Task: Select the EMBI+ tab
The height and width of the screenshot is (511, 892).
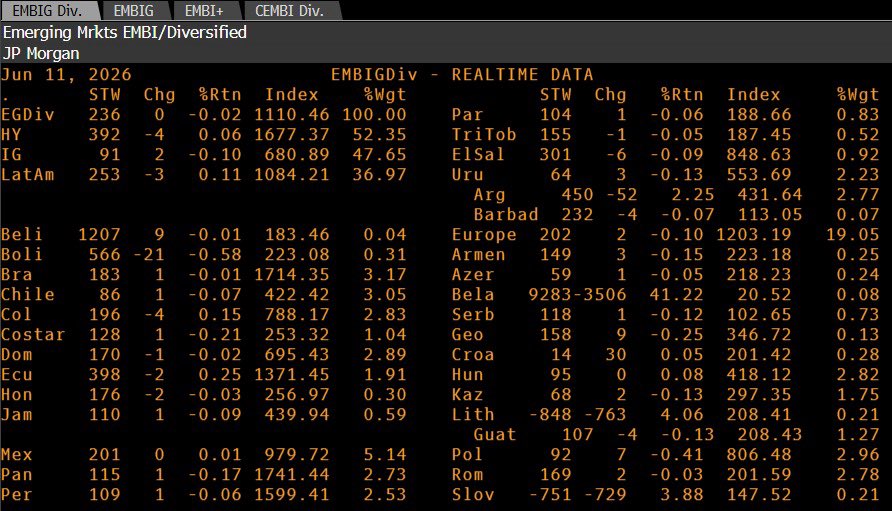Action: tap(205, 11)
